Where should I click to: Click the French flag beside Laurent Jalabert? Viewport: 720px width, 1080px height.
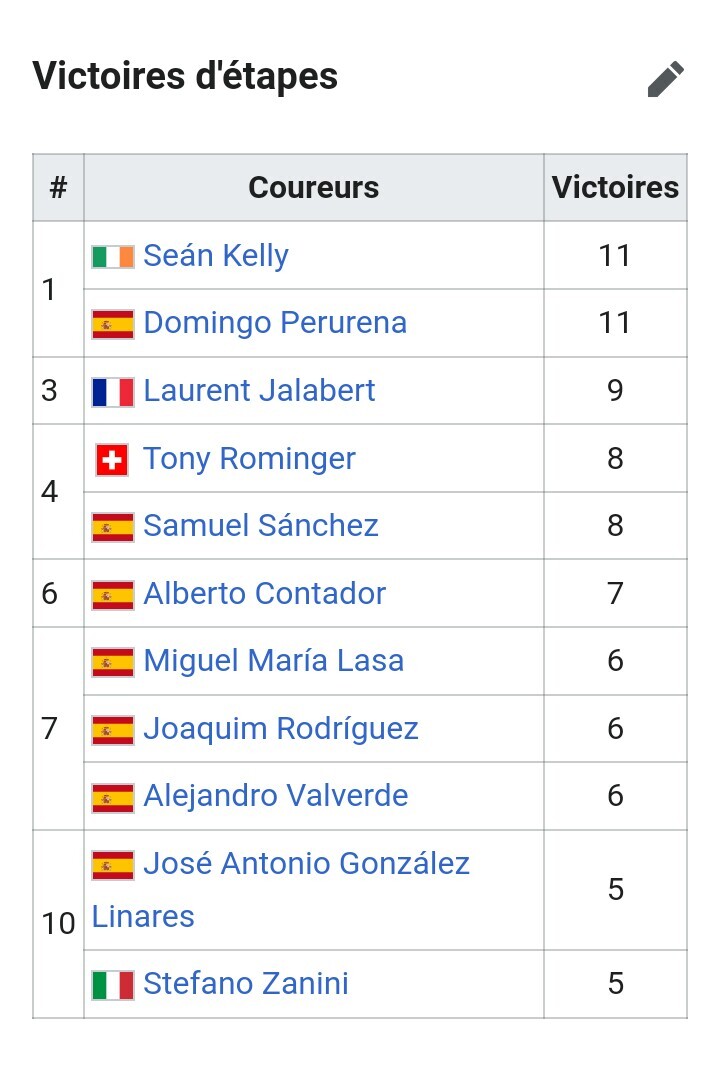pyautogui.click(x=113, y=391)
